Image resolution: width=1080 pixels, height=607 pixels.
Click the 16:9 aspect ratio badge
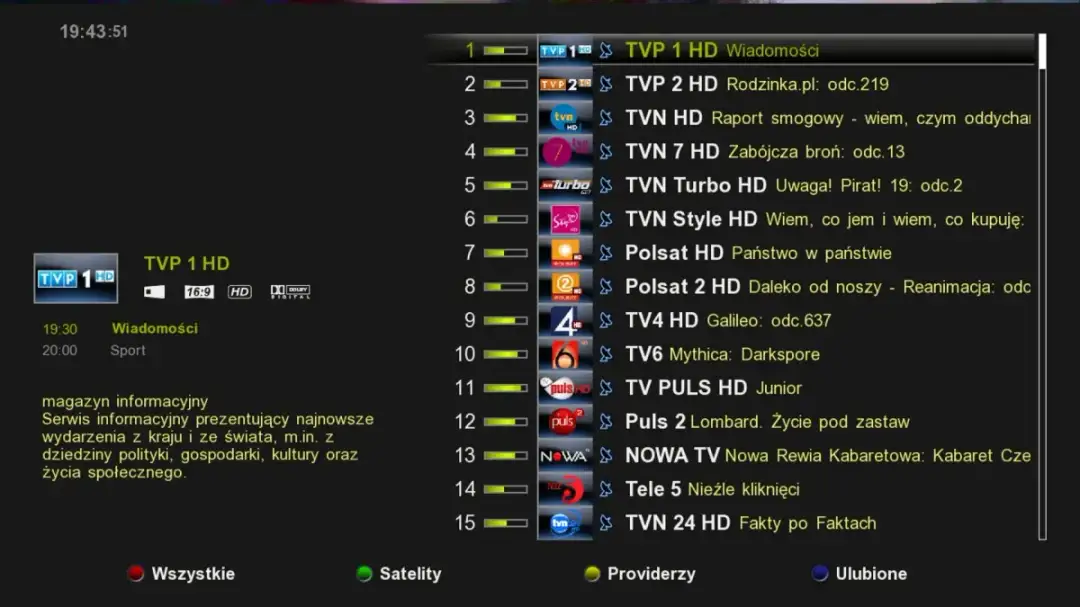point(199,292)
